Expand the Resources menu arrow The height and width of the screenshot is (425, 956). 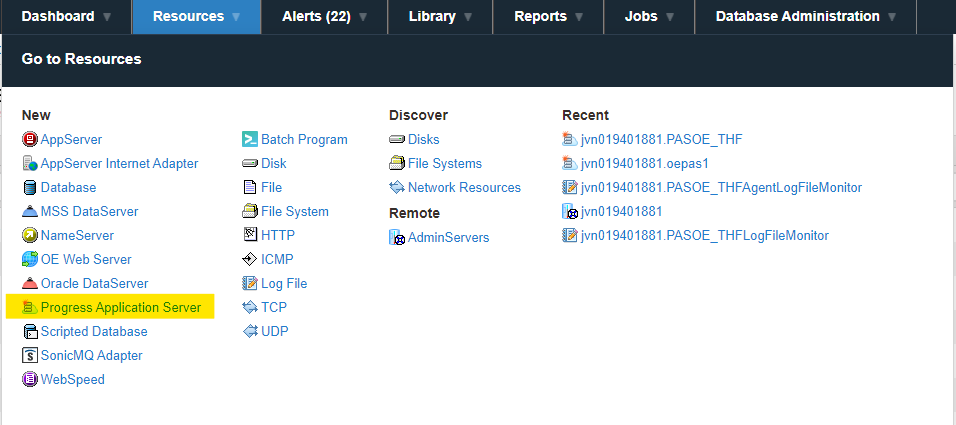[x=236, y=17]
